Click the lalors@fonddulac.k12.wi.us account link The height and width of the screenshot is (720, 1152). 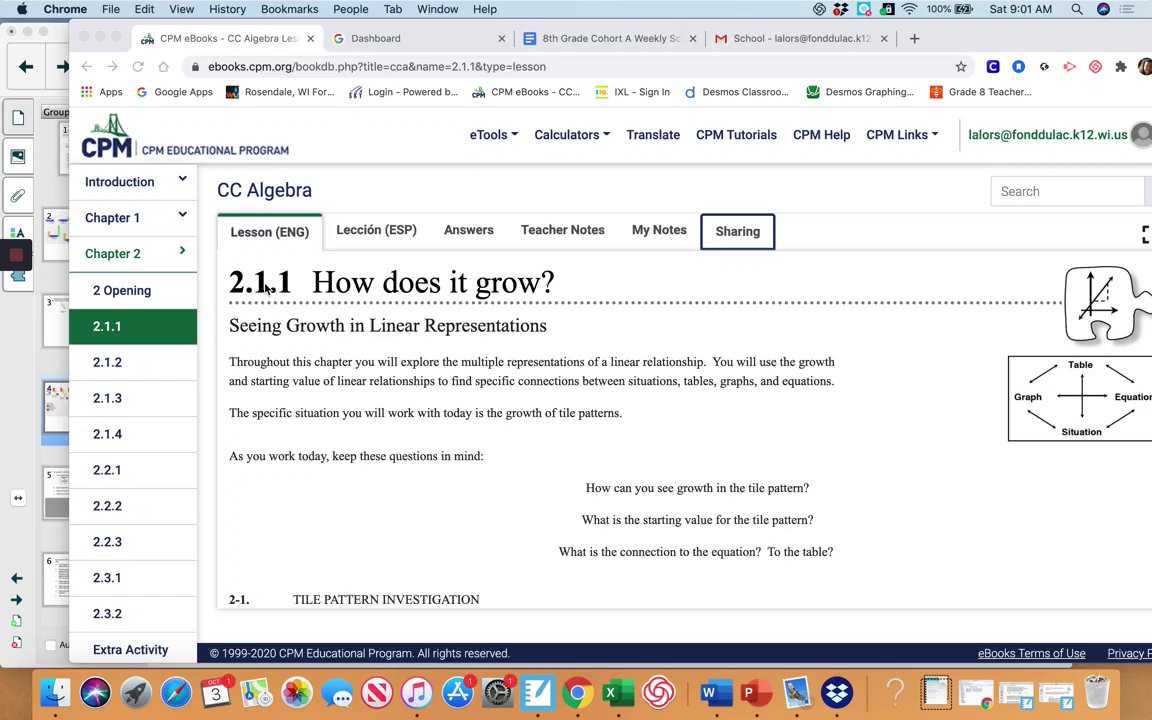click(x=1048, y=134)
